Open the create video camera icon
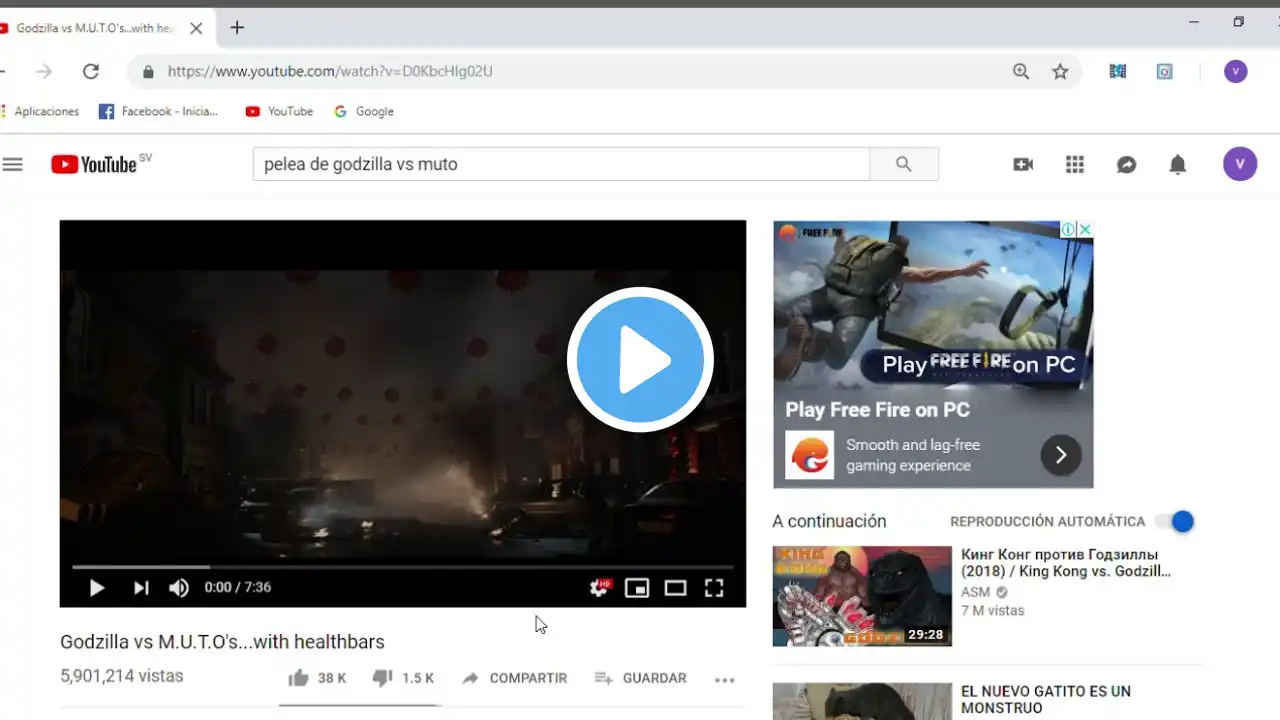Image resolution: width=1280 pixels, height=720 pixels. tap(1023, 164)
